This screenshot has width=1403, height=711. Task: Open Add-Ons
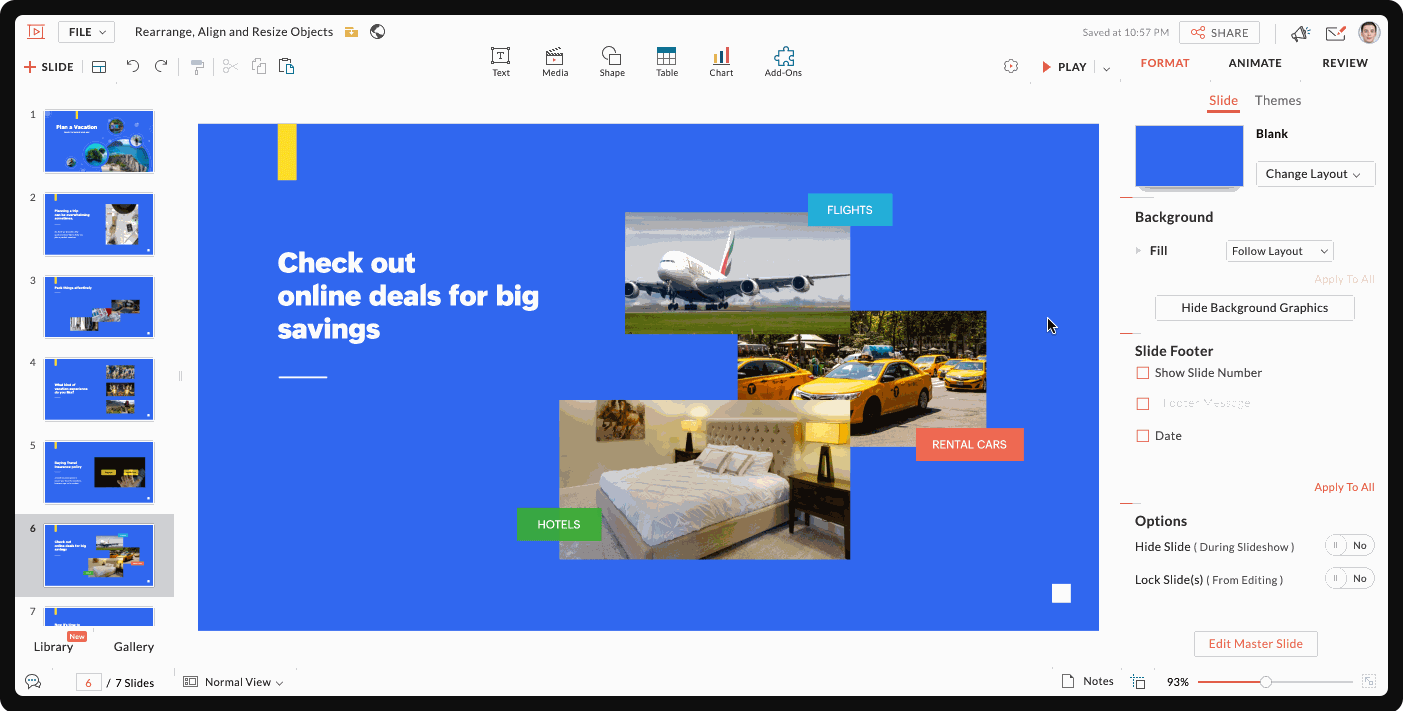pos(783,62)
